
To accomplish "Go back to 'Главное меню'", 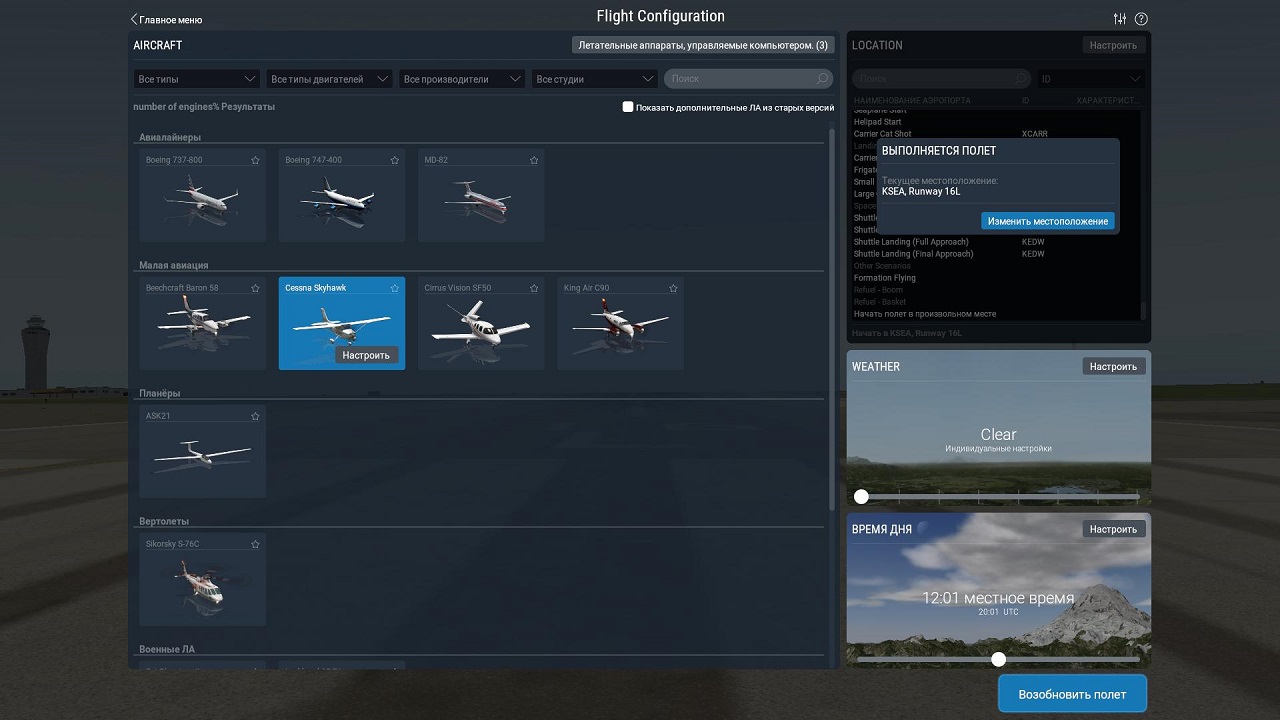I will coord(166,19).
